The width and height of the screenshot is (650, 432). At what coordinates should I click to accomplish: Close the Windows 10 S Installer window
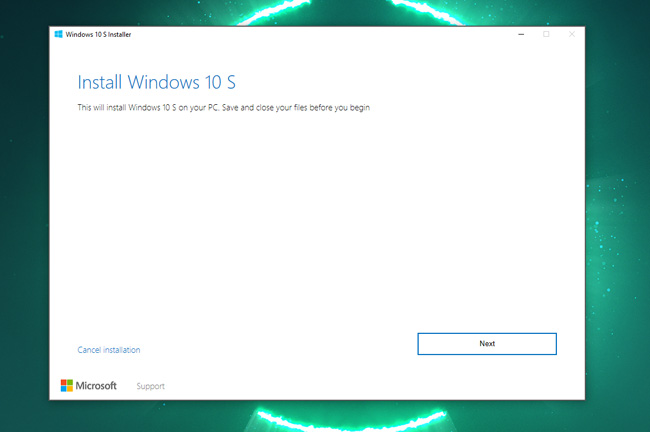click(571, 34)
